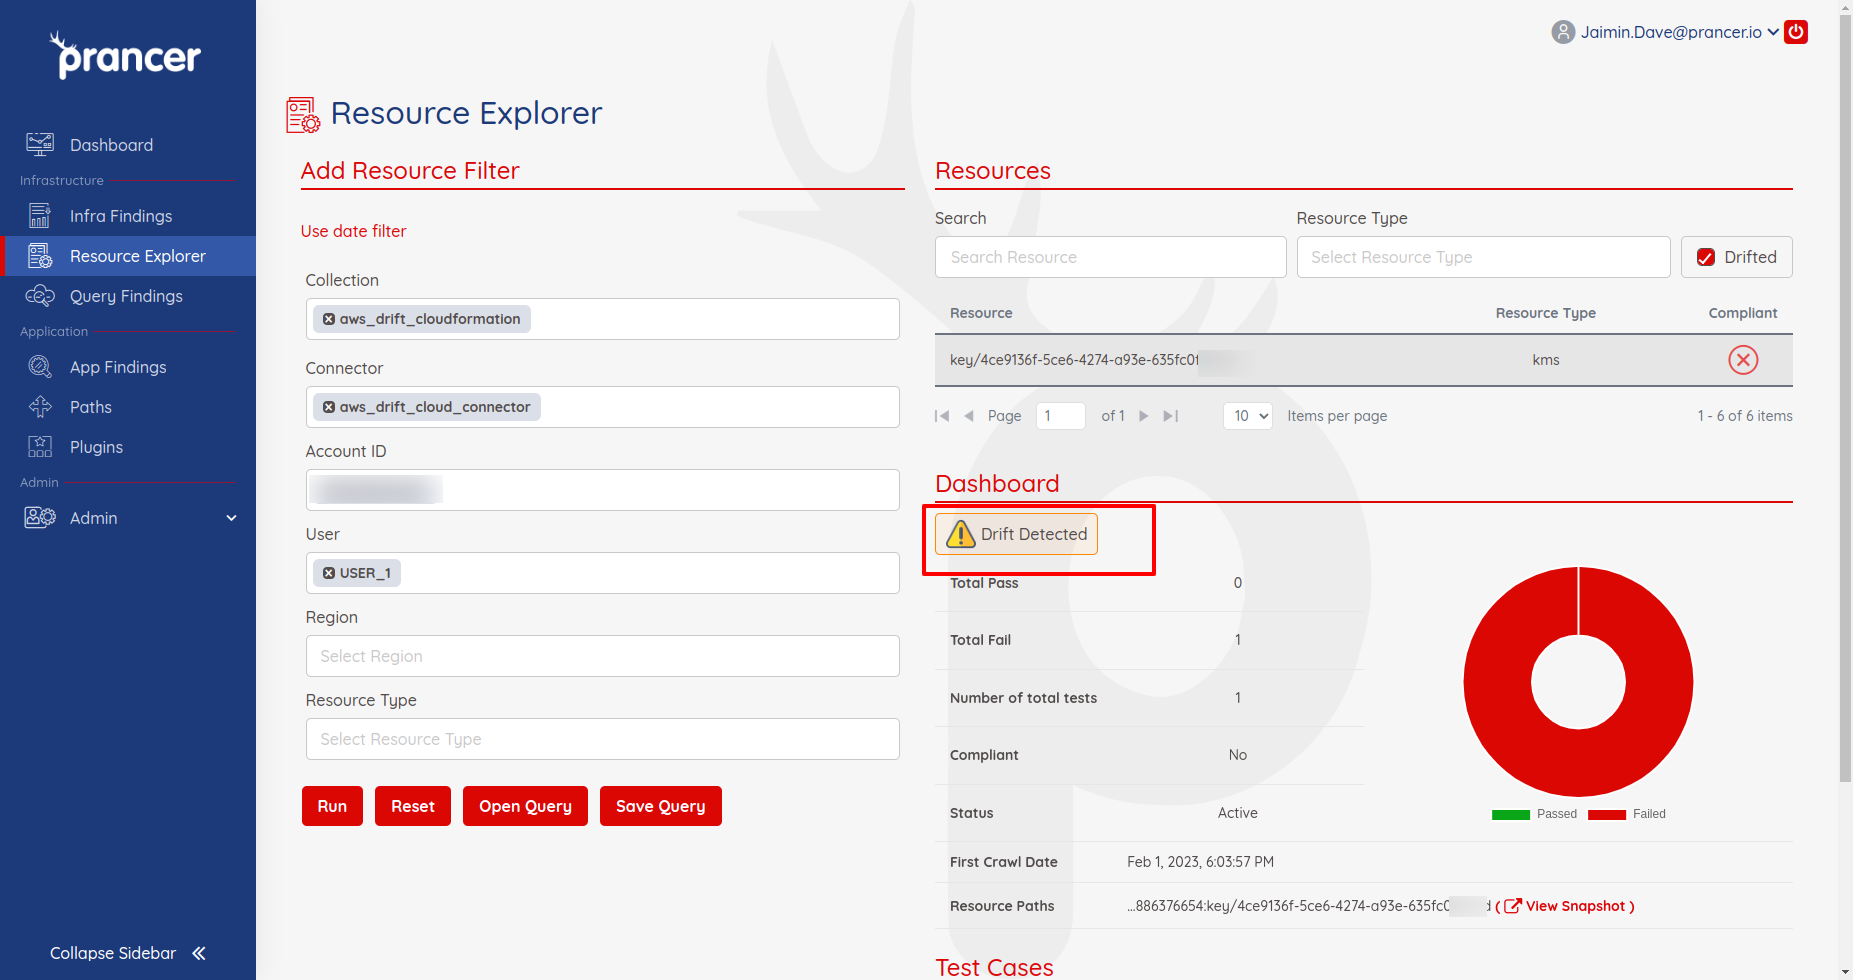
Task: Open the Collection dropdown field
Action: tap(602, 319)
